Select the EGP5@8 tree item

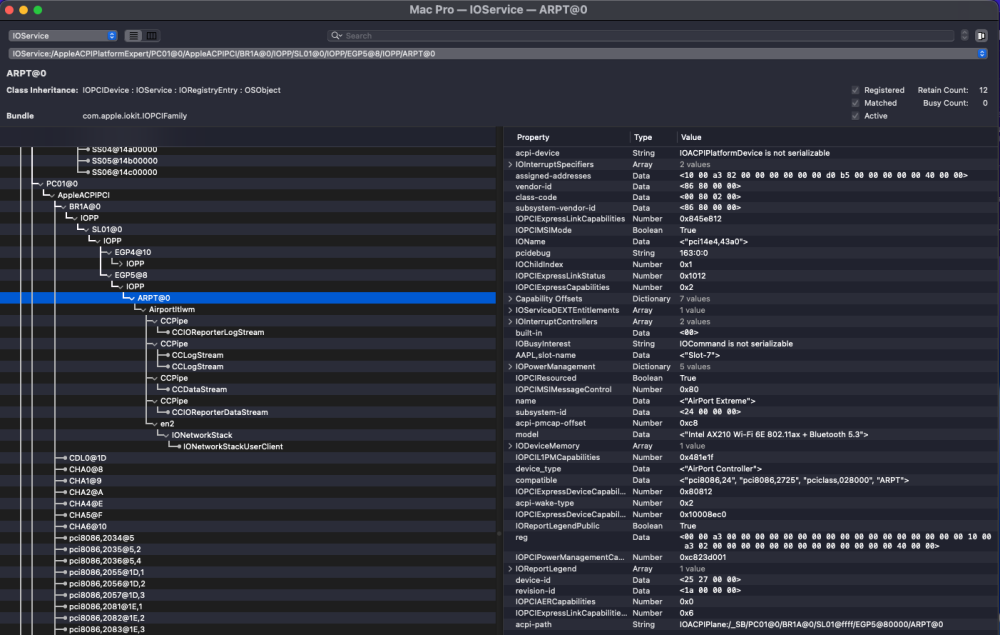pos(131,275)
